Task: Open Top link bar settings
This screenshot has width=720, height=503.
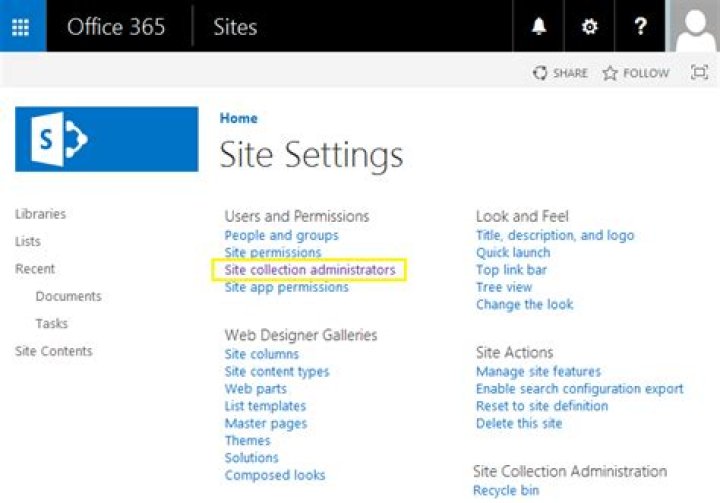Action: [512, 270]
